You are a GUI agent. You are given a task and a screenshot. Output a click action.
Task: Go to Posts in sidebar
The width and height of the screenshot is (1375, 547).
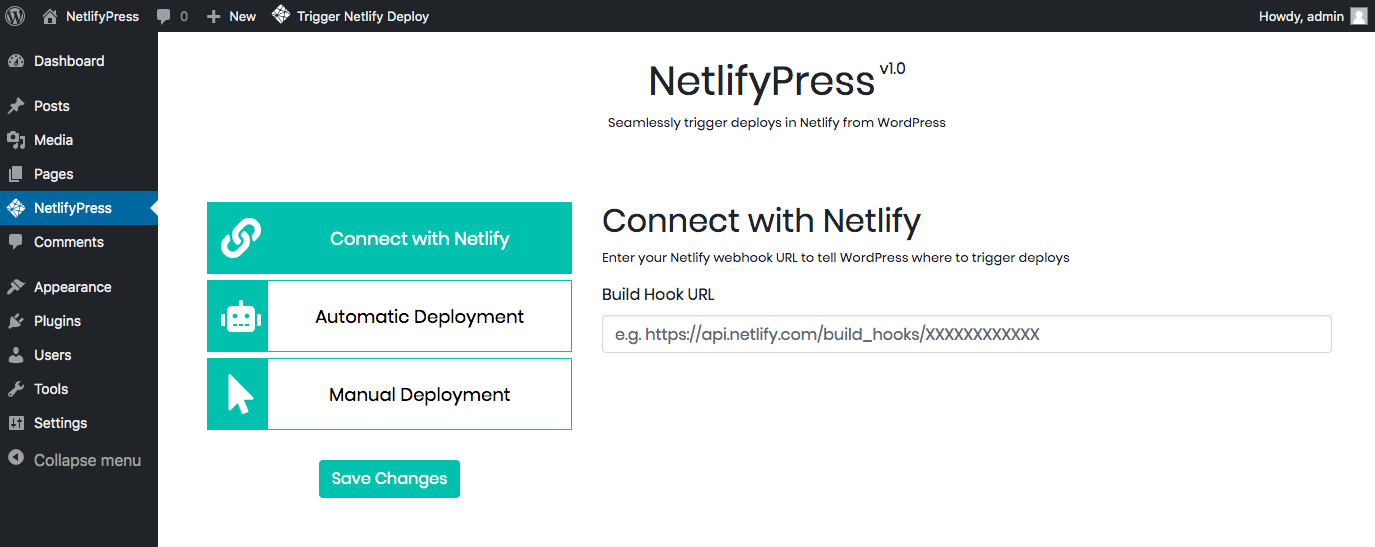coord(79,106)
